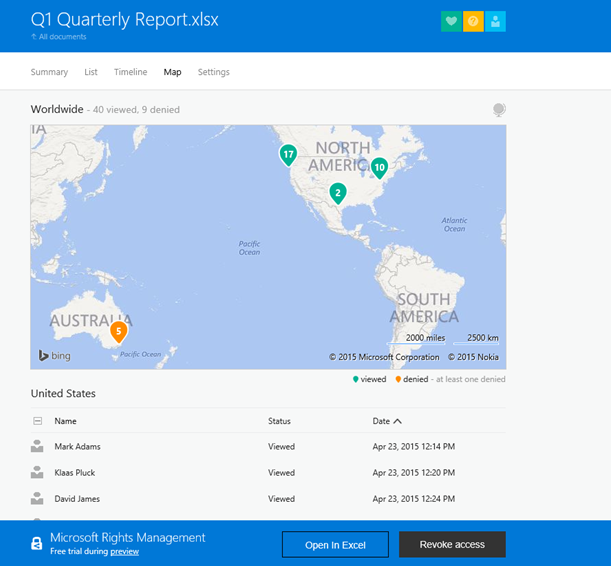Sort list by Name column header

tap(66, 421)
